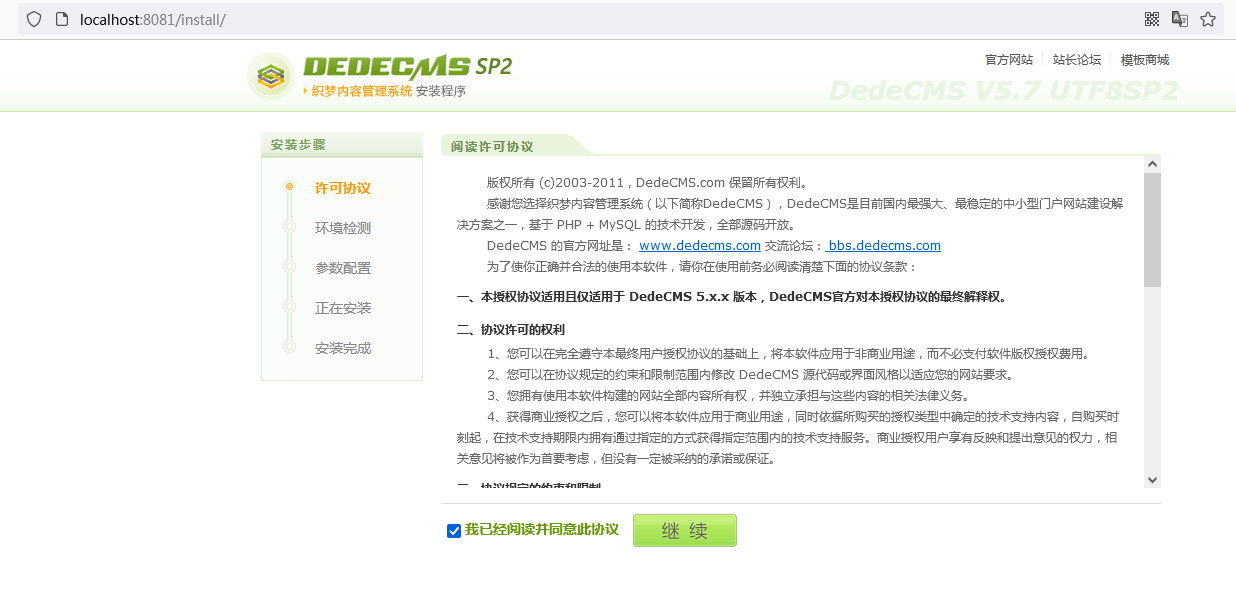Click the 我已经阅读并同意此协议 label text

coord(541,530)
